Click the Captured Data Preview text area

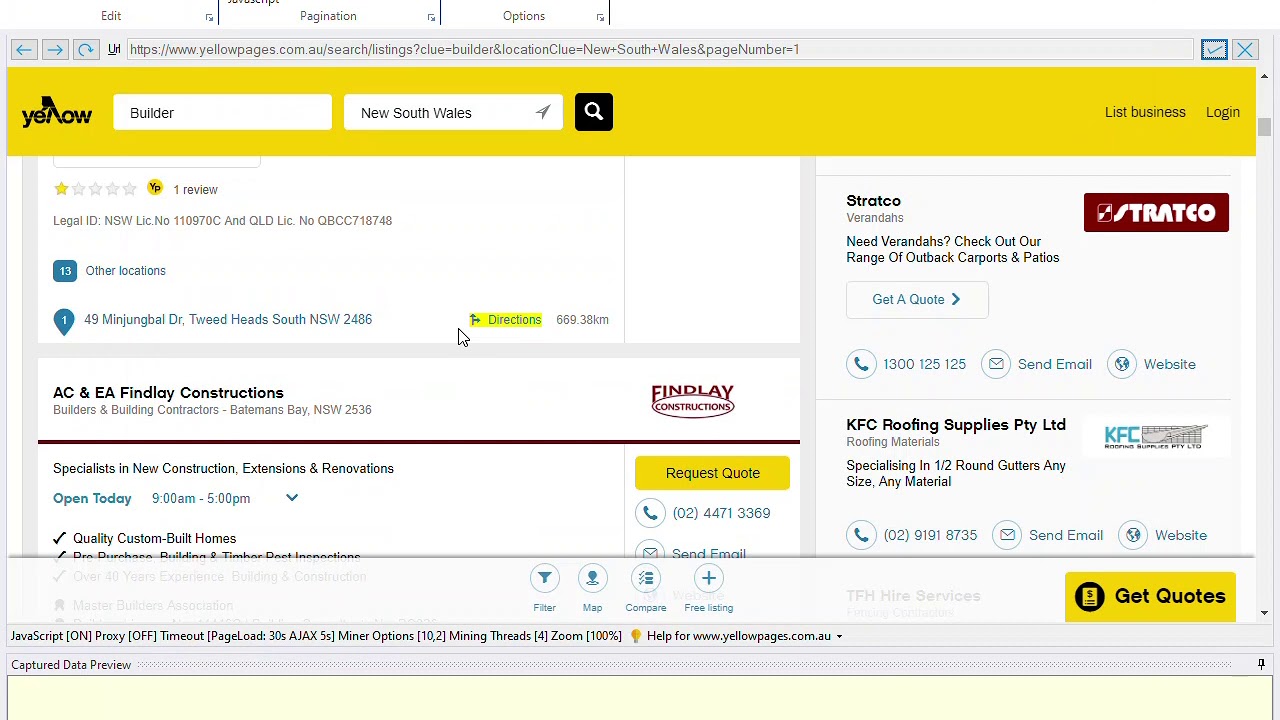click(x=640, y=698)
